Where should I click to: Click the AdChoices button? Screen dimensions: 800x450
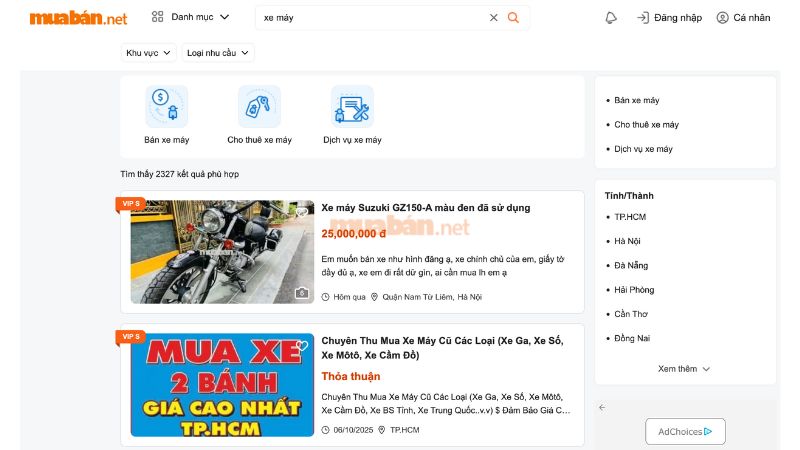click(x=685, y=431)
